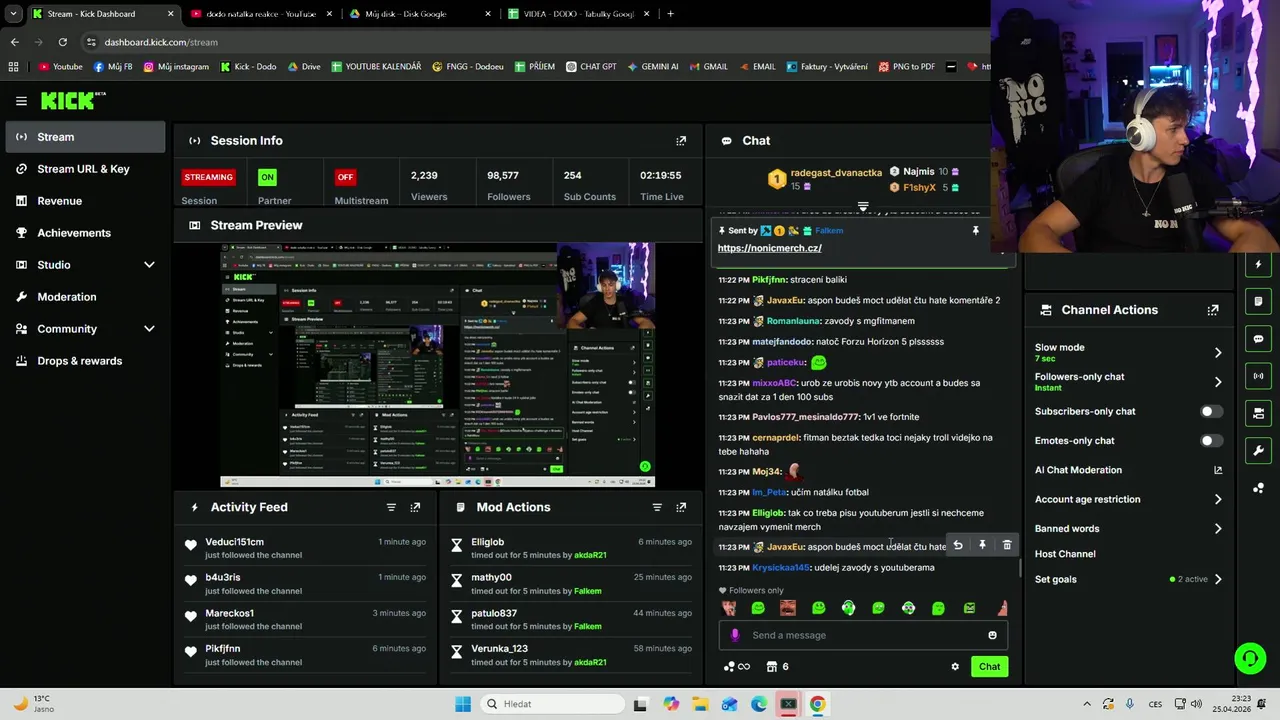Click the three-dots widget sidebar icon
Image resolution: width=1280 pixels, height=720 pixels.
tap(1258, 488)
